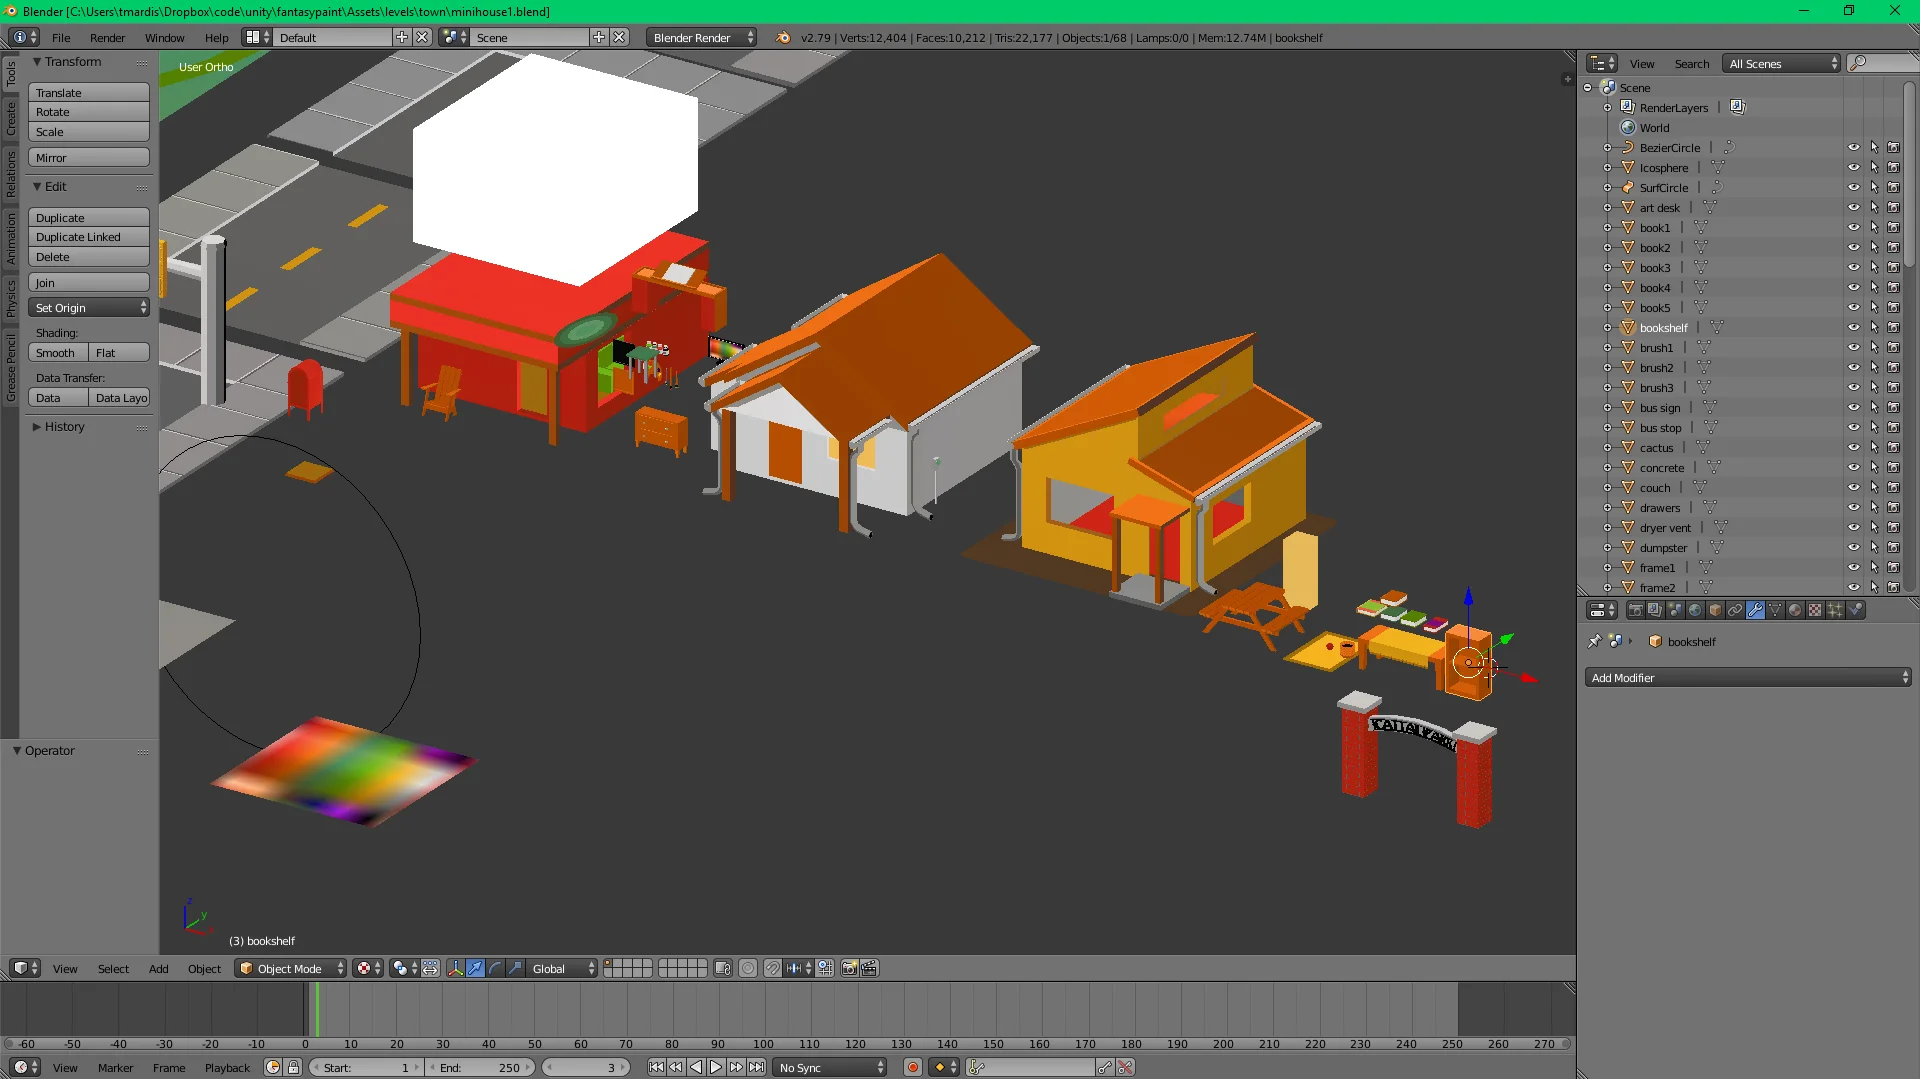1920x1079 pixels.
Task: Collapse the Edit panel
Action: coord(37,187)
